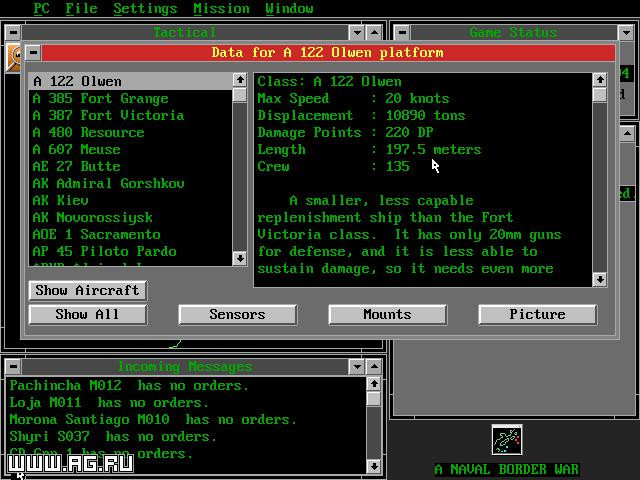Click the Data for A 122 Olwen title bar
The image size is (640, 480).
(328, 52)
